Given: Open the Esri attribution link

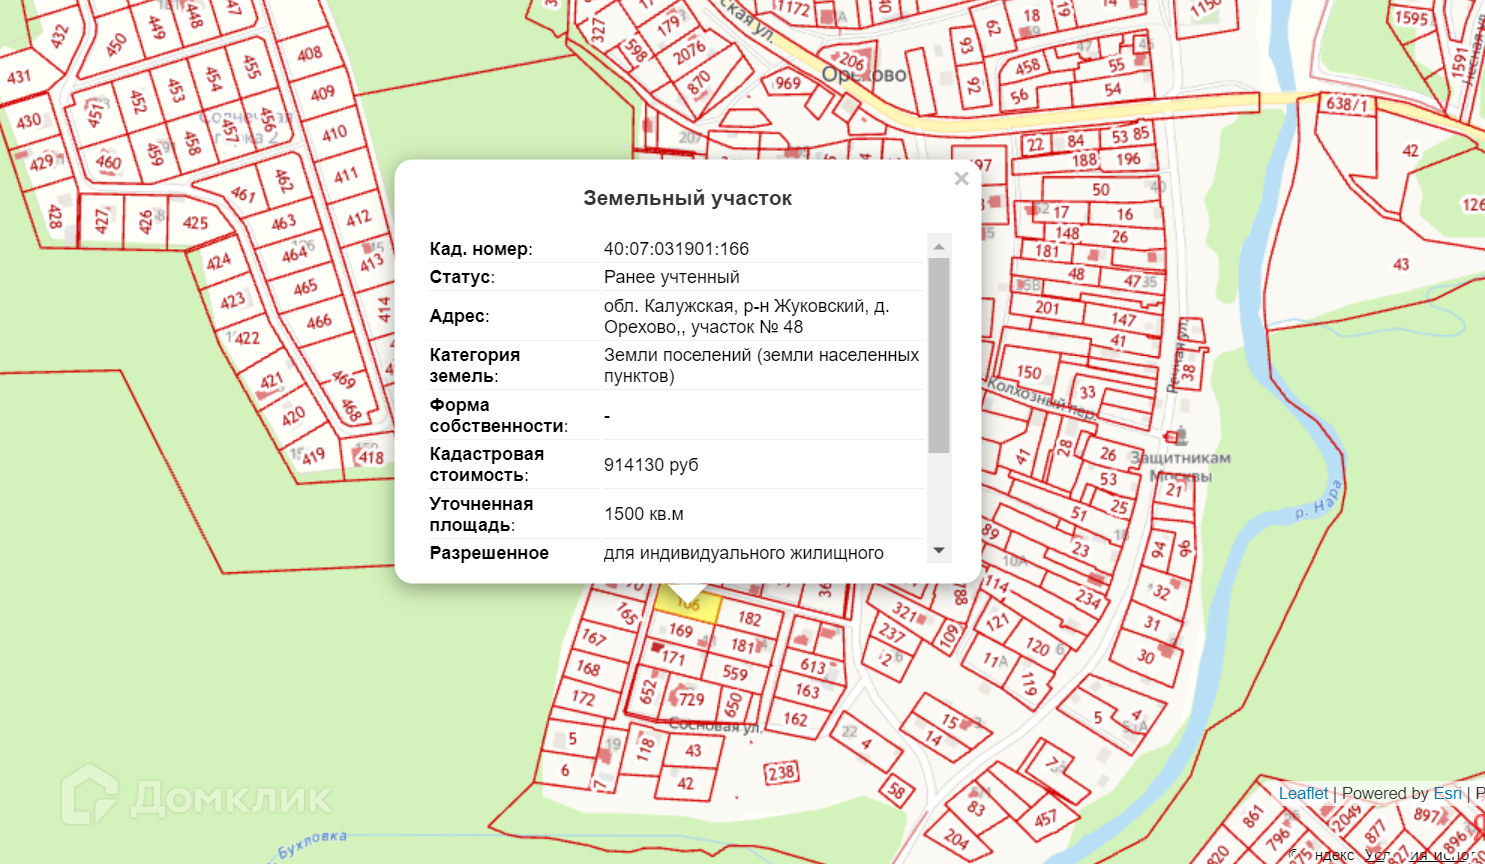Looking at the screenshot, I should coord(1447,793).
